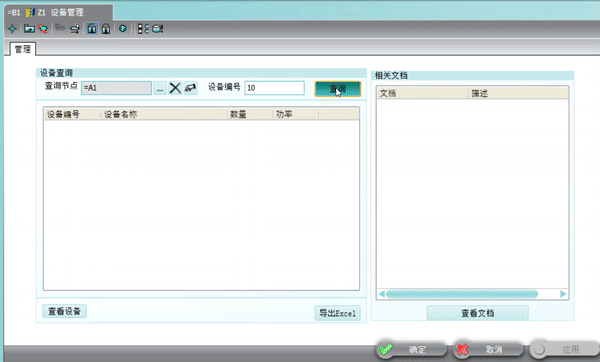600x362 pixels.
Task: Click the 查询 search button
Action: coord(338,89)
